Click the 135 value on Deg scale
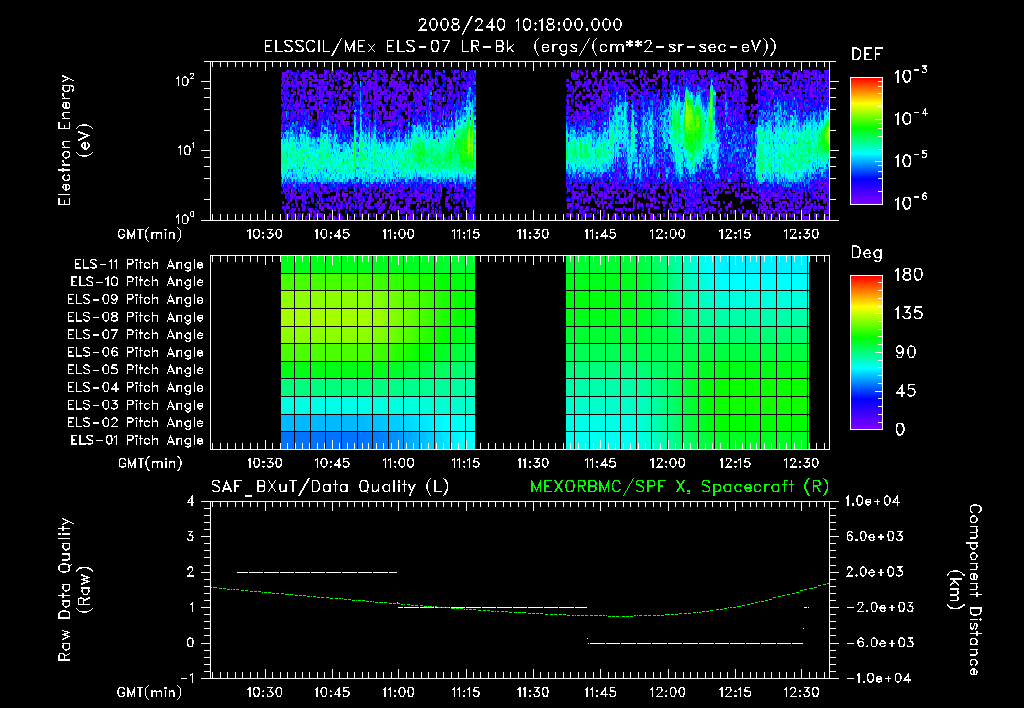This screenshot has width=1024, height=708. coord(908,314)
